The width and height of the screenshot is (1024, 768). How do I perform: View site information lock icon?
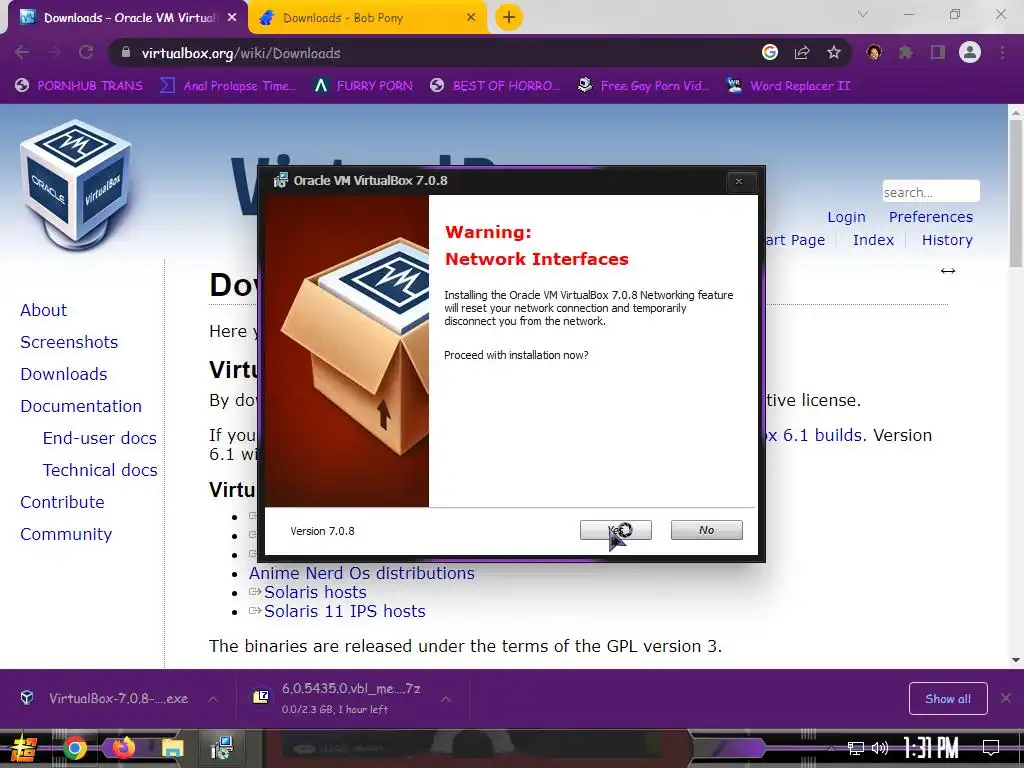pos(125,52)
